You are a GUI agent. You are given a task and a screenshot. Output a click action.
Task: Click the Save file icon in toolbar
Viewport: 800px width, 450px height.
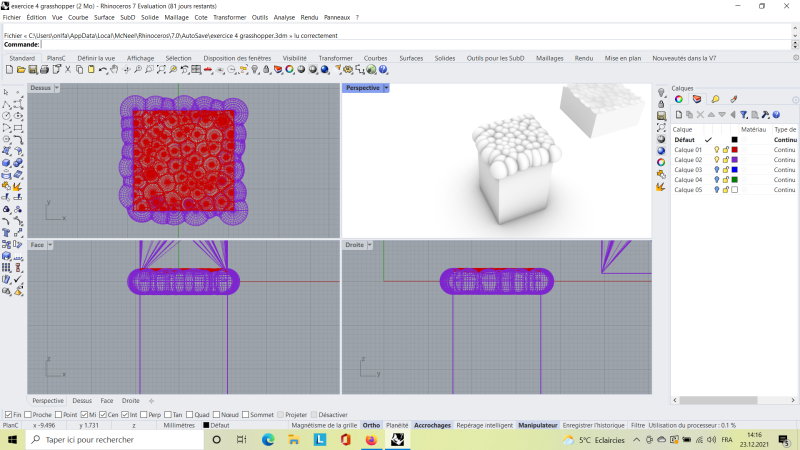[32, 70]
